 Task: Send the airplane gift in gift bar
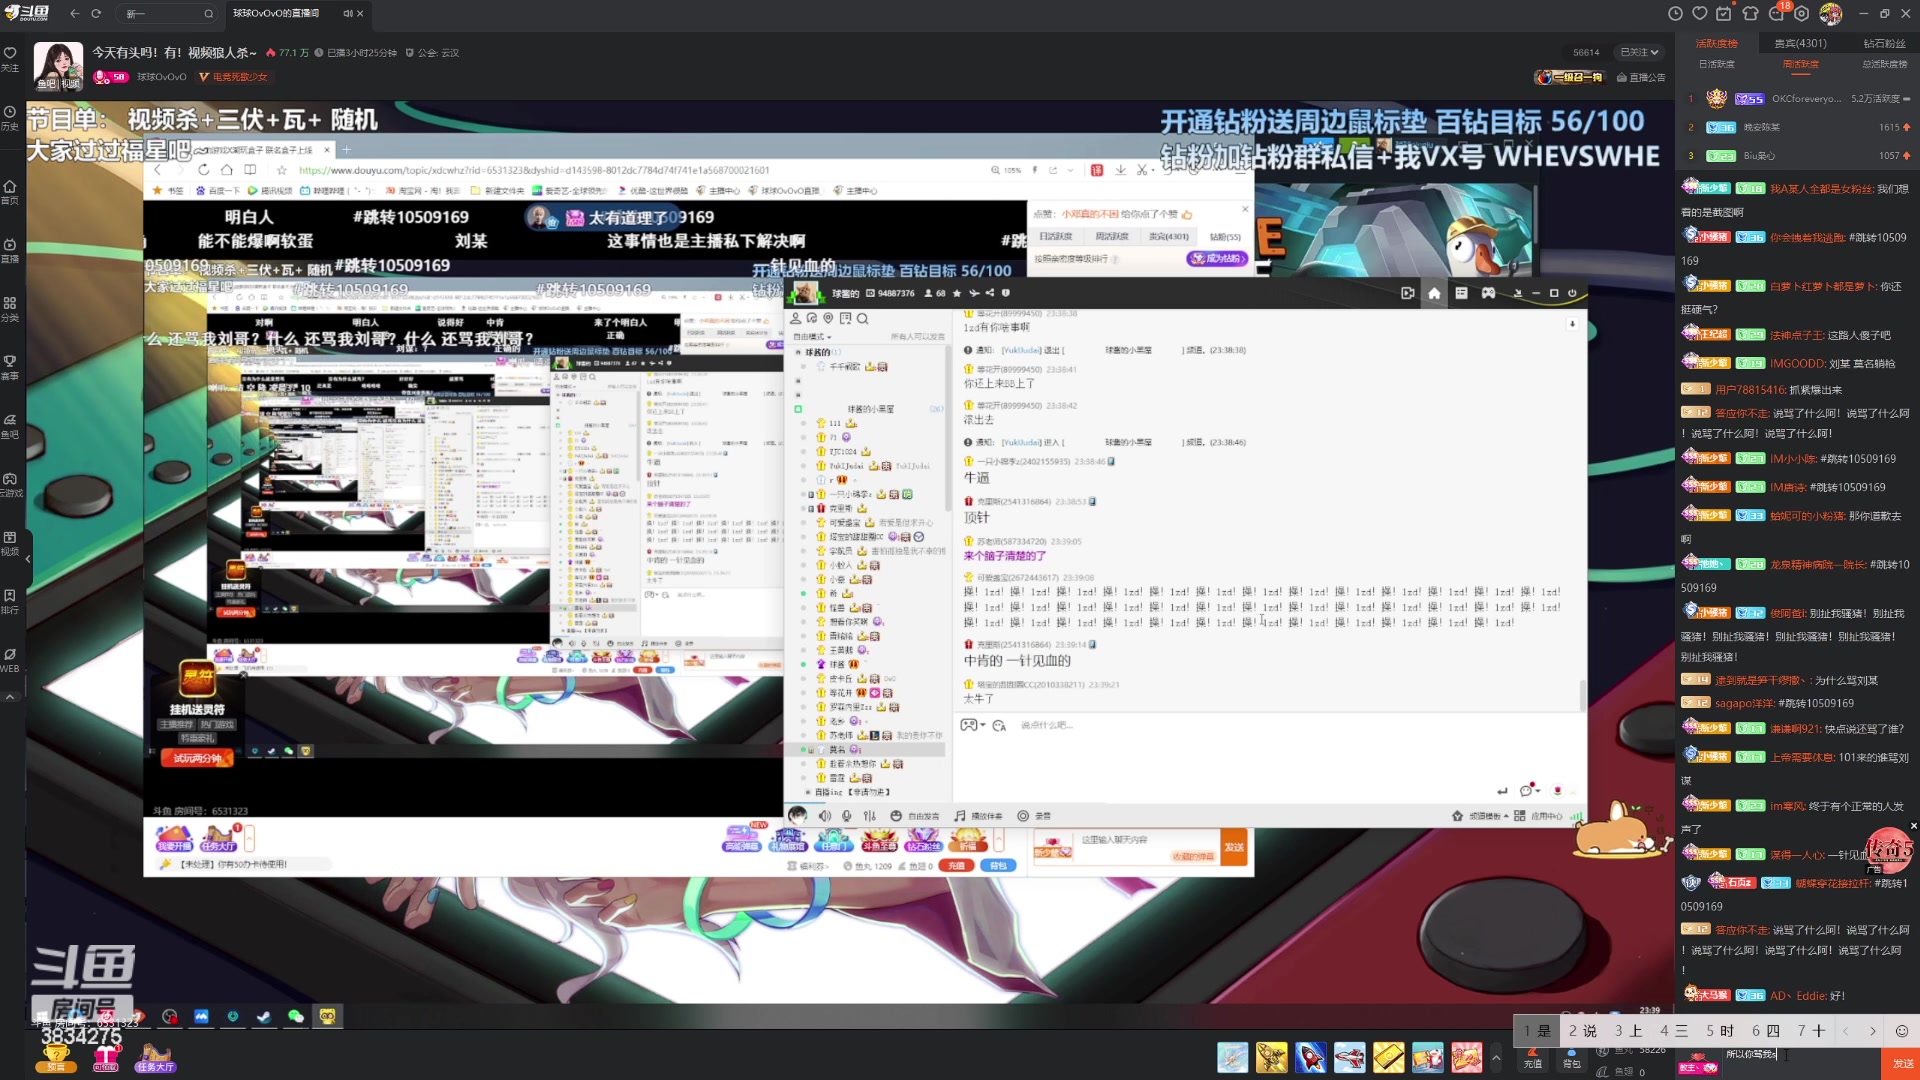(x=1233, y=1057)
